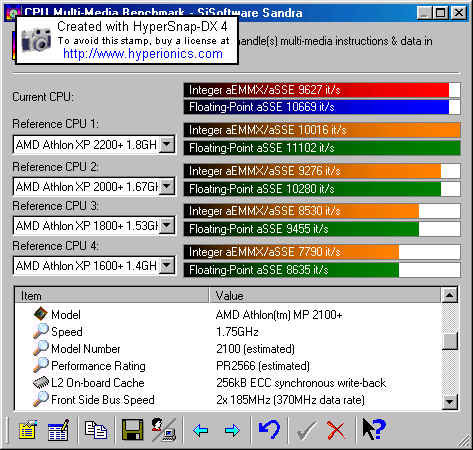
Task: Click the 'Model Number' item text
Action: coord(86,349)
